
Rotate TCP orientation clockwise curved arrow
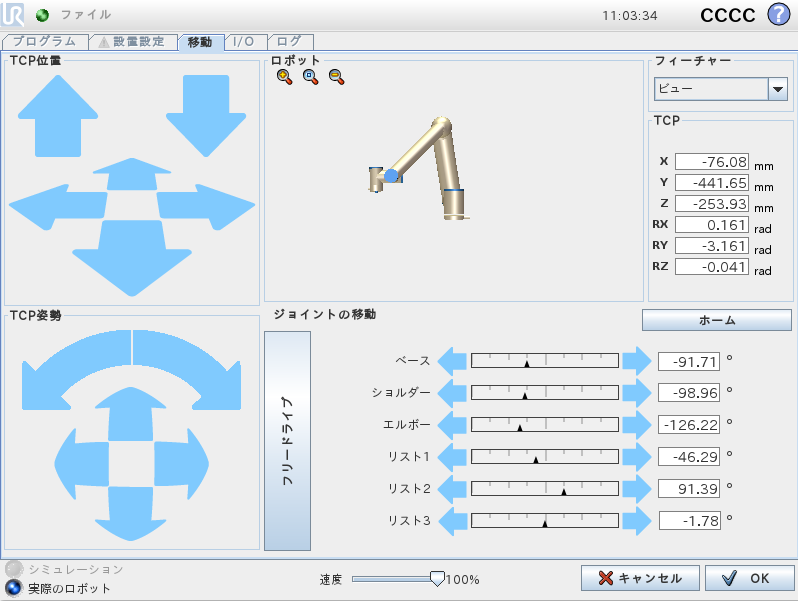coord(187,369)
